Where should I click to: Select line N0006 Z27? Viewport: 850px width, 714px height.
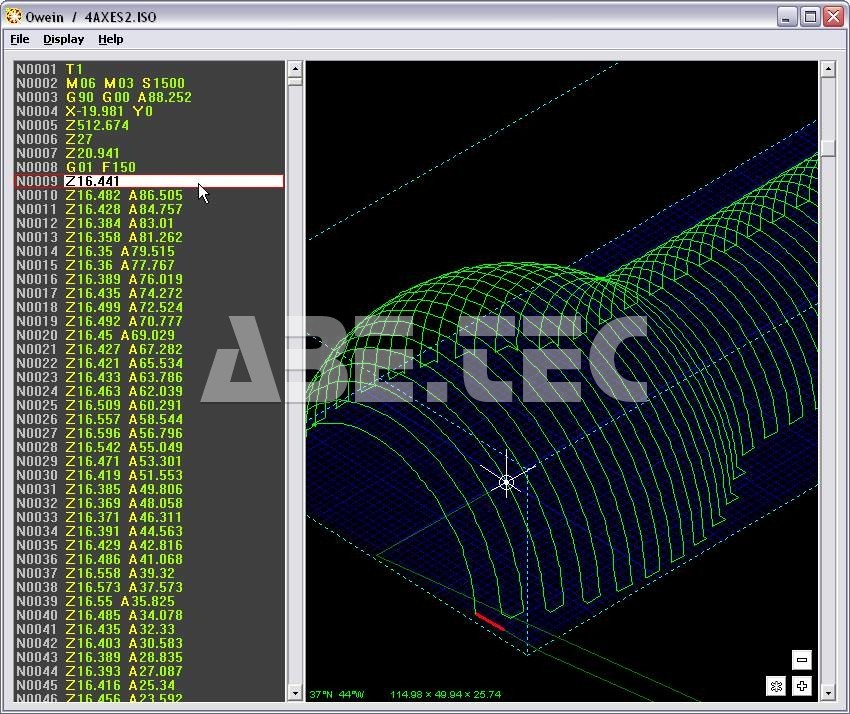pos(149,139)
